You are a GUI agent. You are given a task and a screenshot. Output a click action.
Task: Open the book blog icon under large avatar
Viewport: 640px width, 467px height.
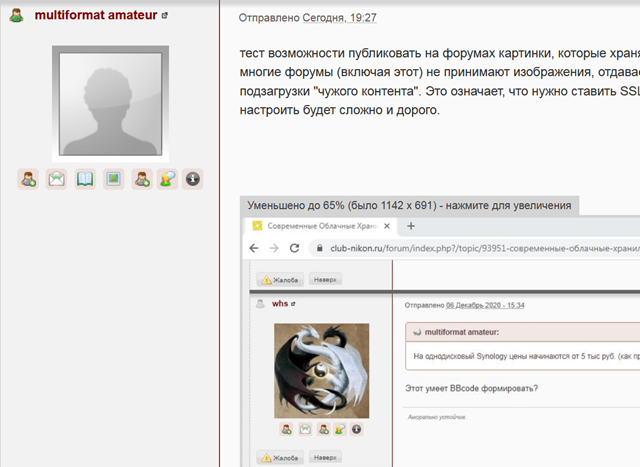click(x=85, y=179)
